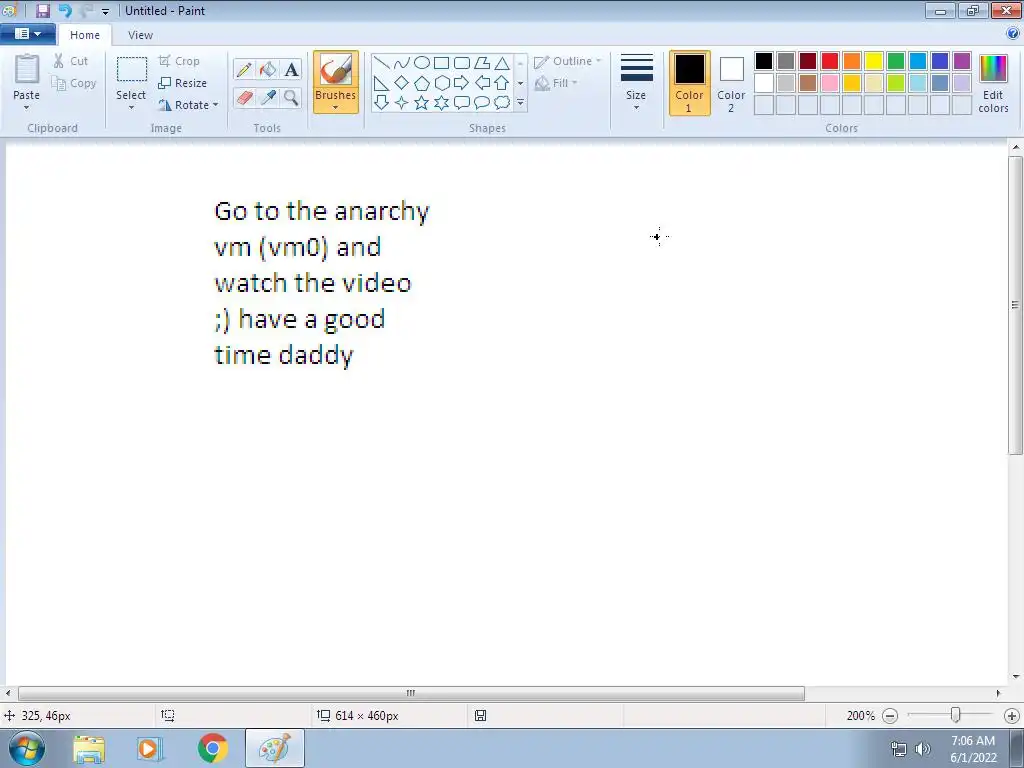
Task: Open Google Chrome from the taskbar
Action: [x=213, y=748]
